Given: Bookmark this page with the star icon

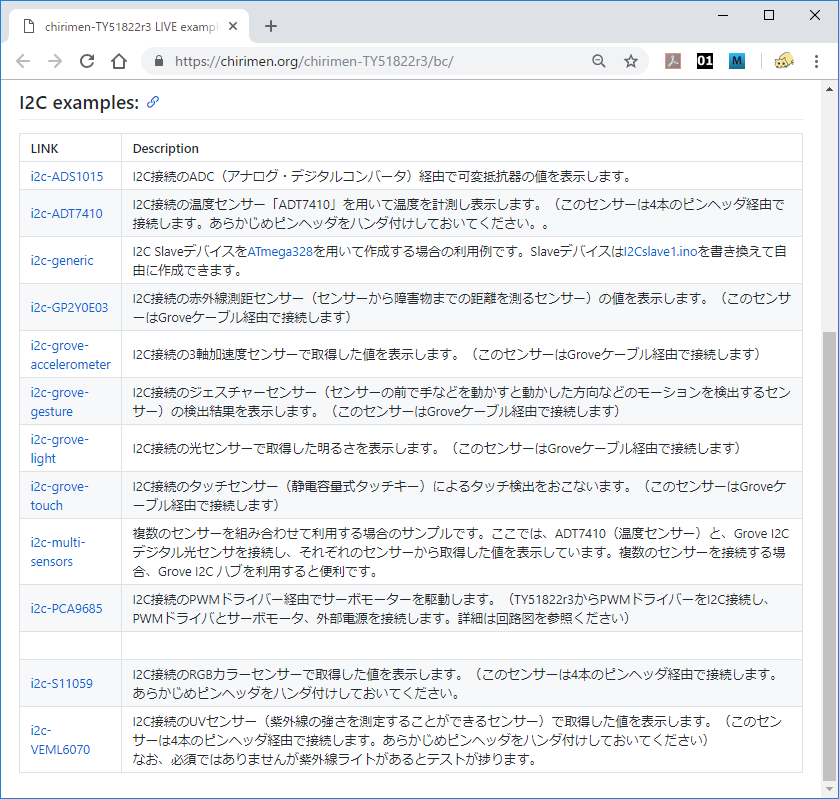Looking at the screenshot, I should 631,61.
